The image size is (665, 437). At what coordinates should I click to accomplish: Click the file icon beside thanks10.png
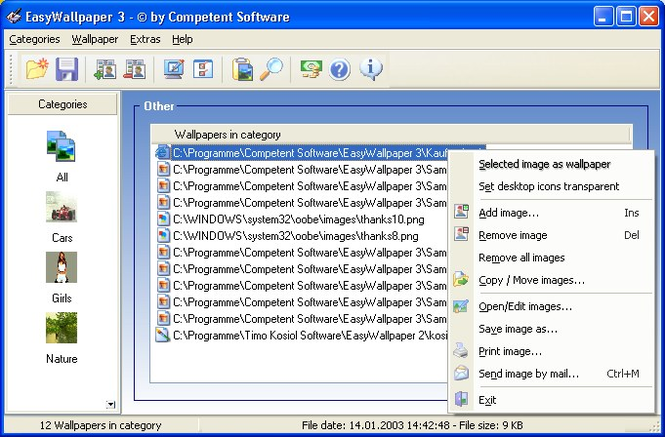163,219
